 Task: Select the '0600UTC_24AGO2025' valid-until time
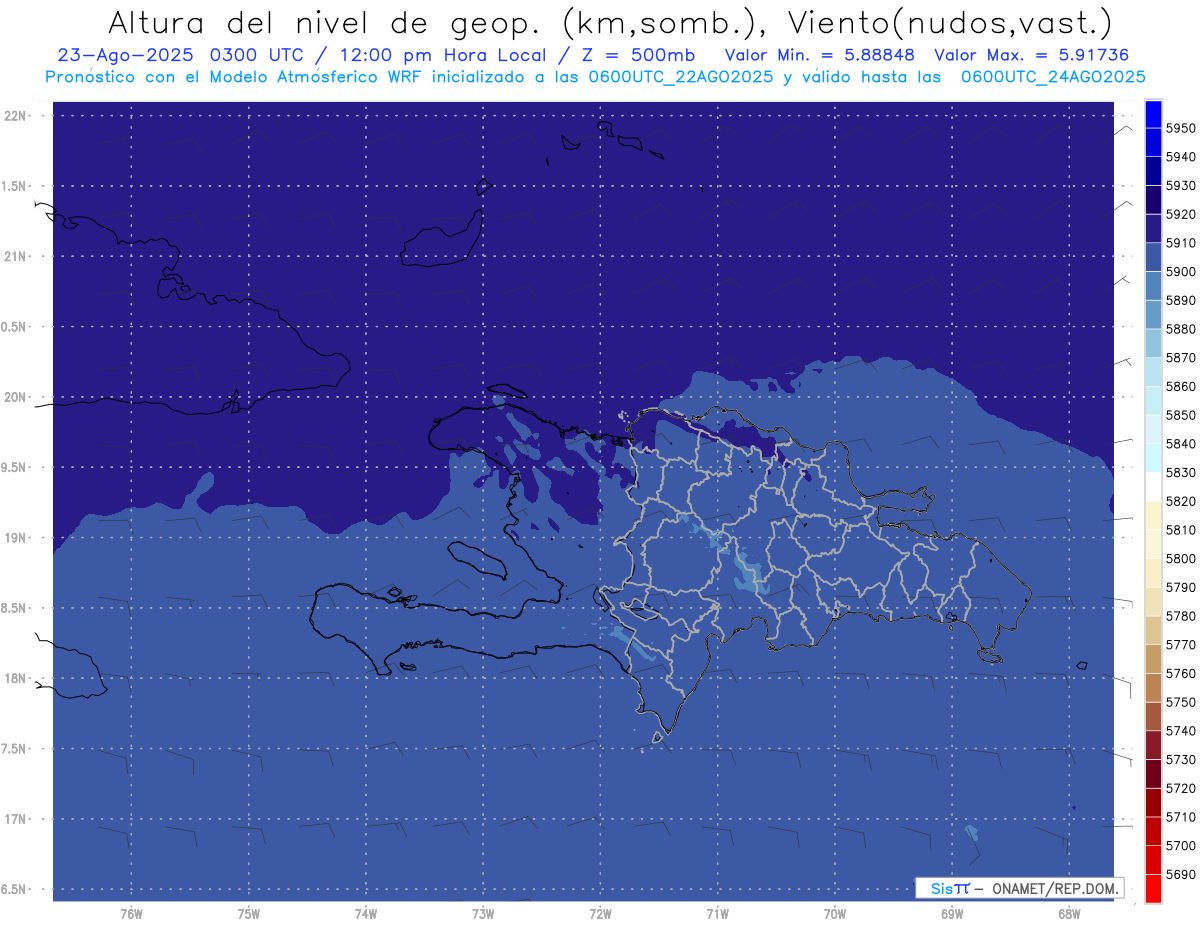click(x=1053, y=76)
